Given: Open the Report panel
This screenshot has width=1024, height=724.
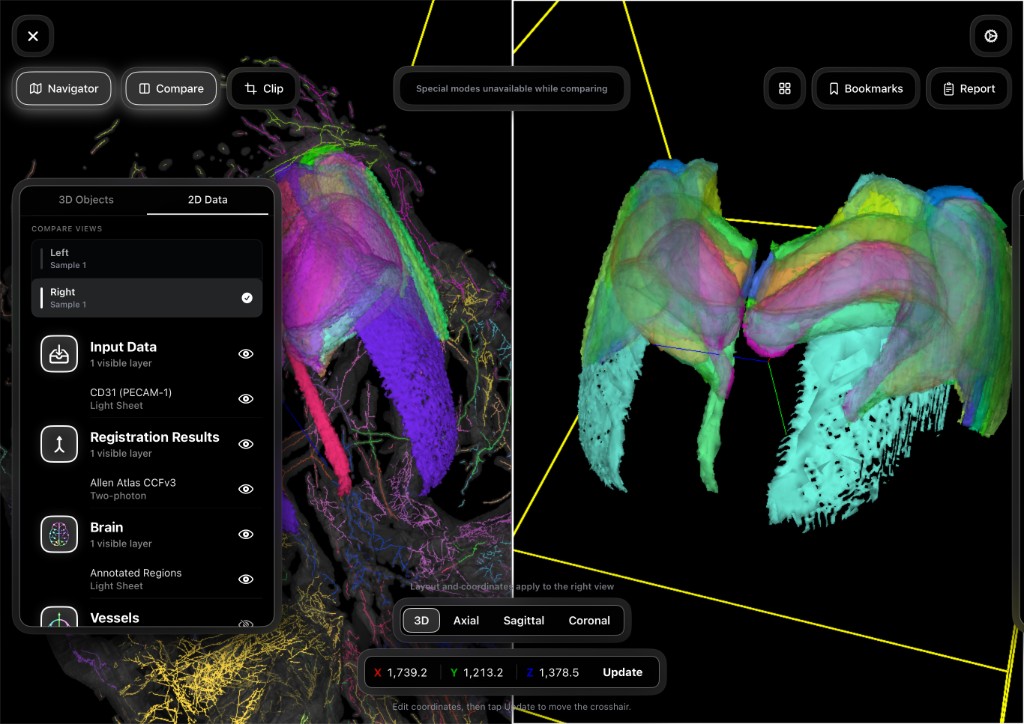Looking at the screenshot, I should tap(968, 88).
